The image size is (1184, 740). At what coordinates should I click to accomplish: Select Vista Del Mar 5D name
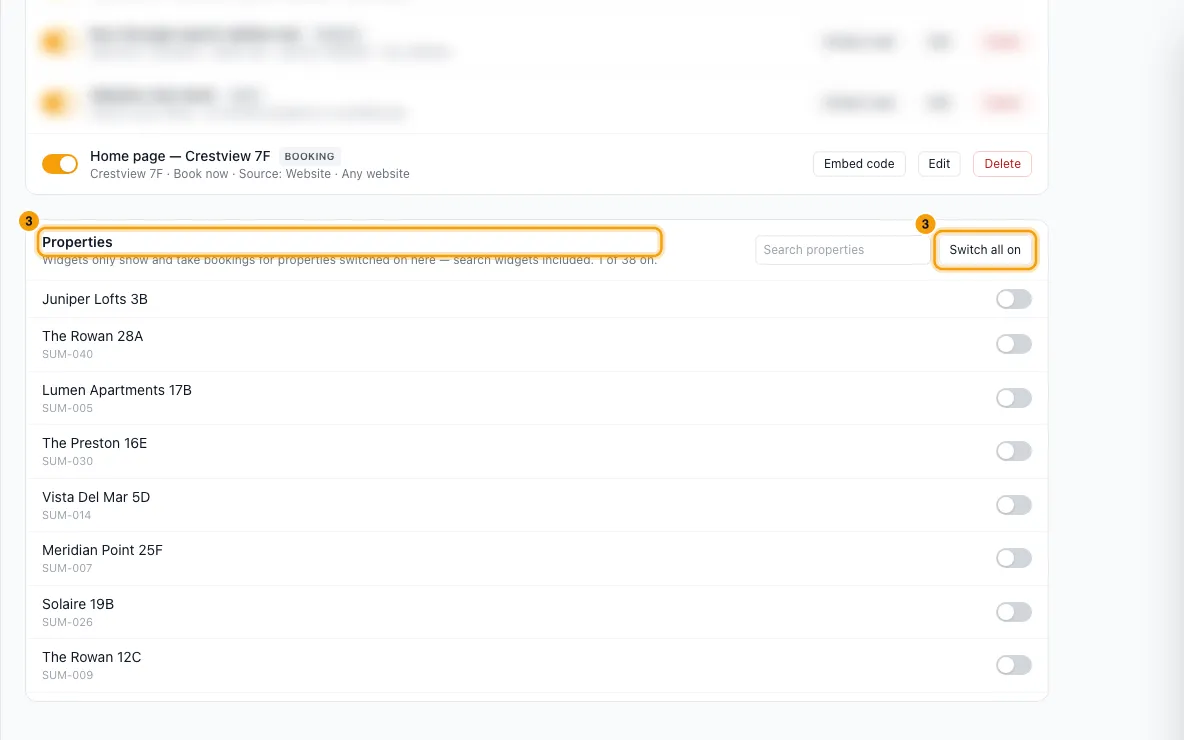tap(96, 497)
